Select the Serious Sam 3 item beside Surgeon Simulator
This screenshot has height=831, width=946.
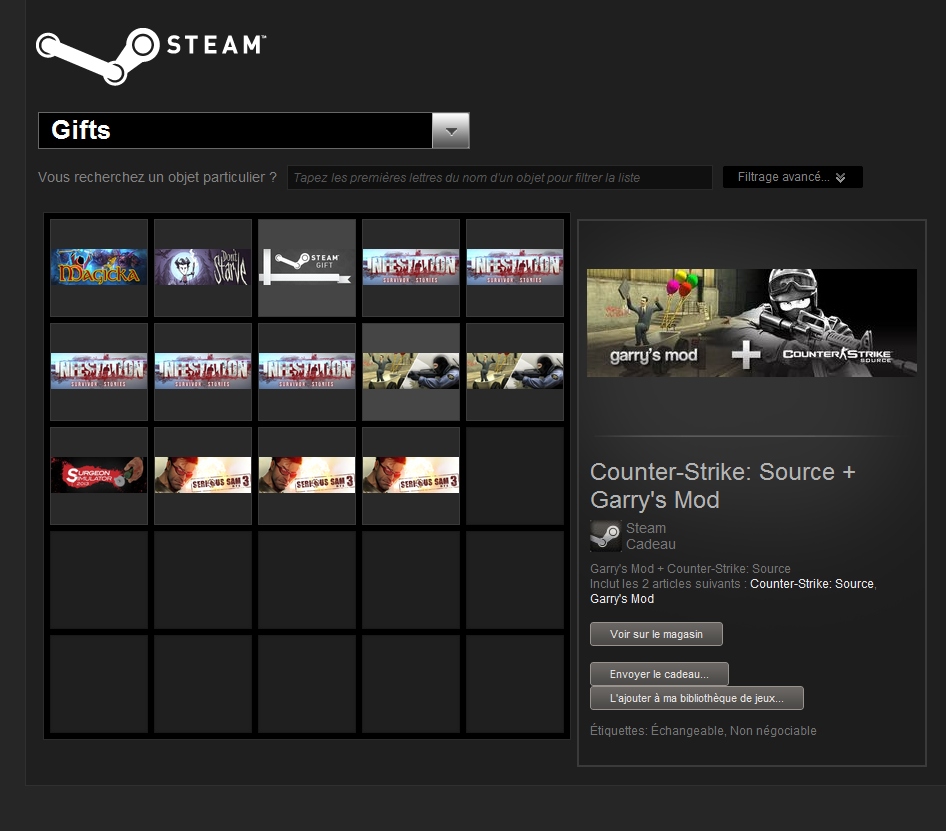203,475
